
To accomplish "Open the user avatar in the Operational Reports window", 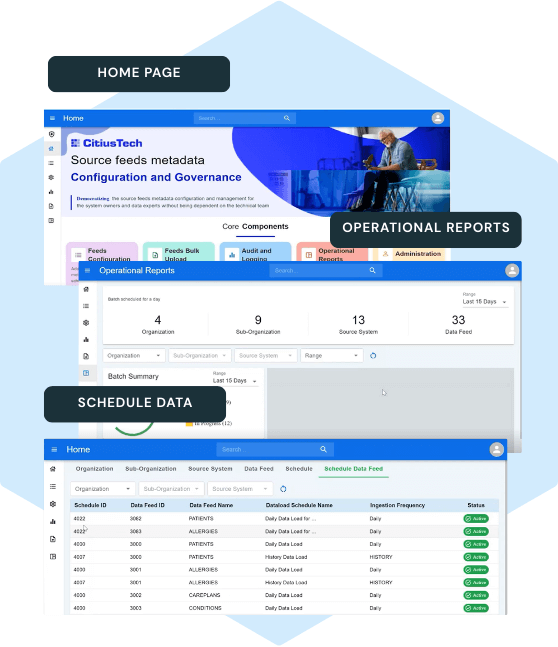I will coord(512,270).
